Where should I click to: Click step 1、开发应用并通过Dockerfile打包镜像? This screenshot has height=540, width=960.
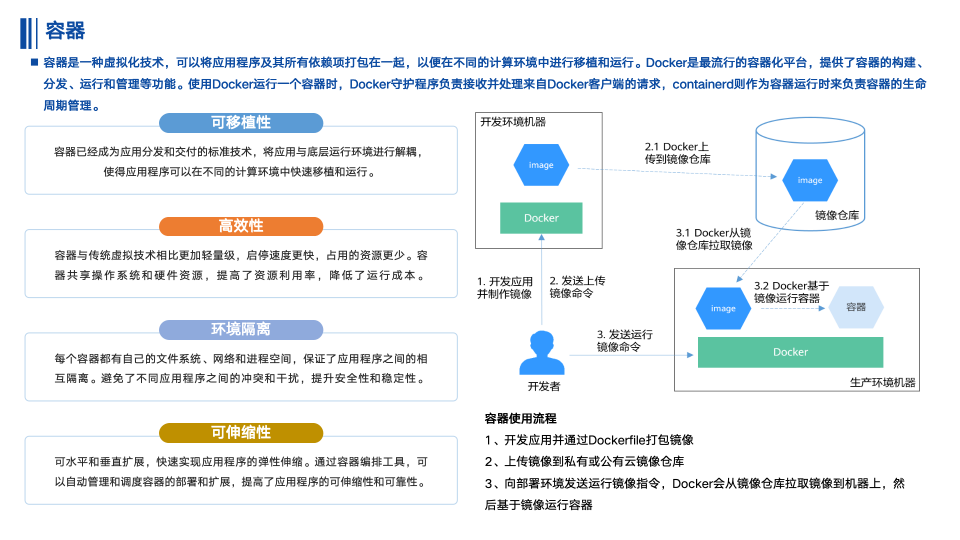coord(589,440)
